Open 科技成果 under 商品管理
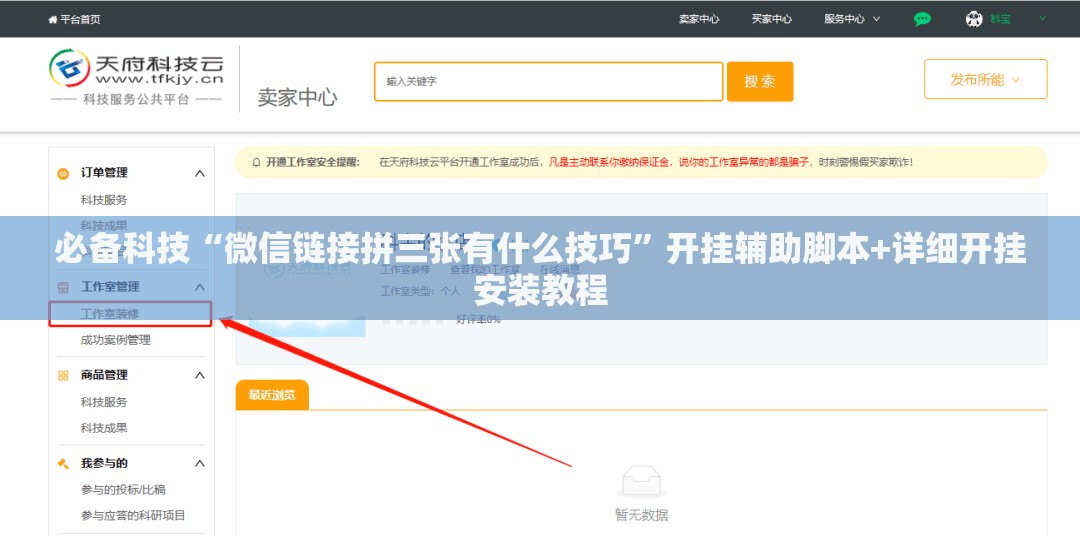1080x537 pixels. 104,428
